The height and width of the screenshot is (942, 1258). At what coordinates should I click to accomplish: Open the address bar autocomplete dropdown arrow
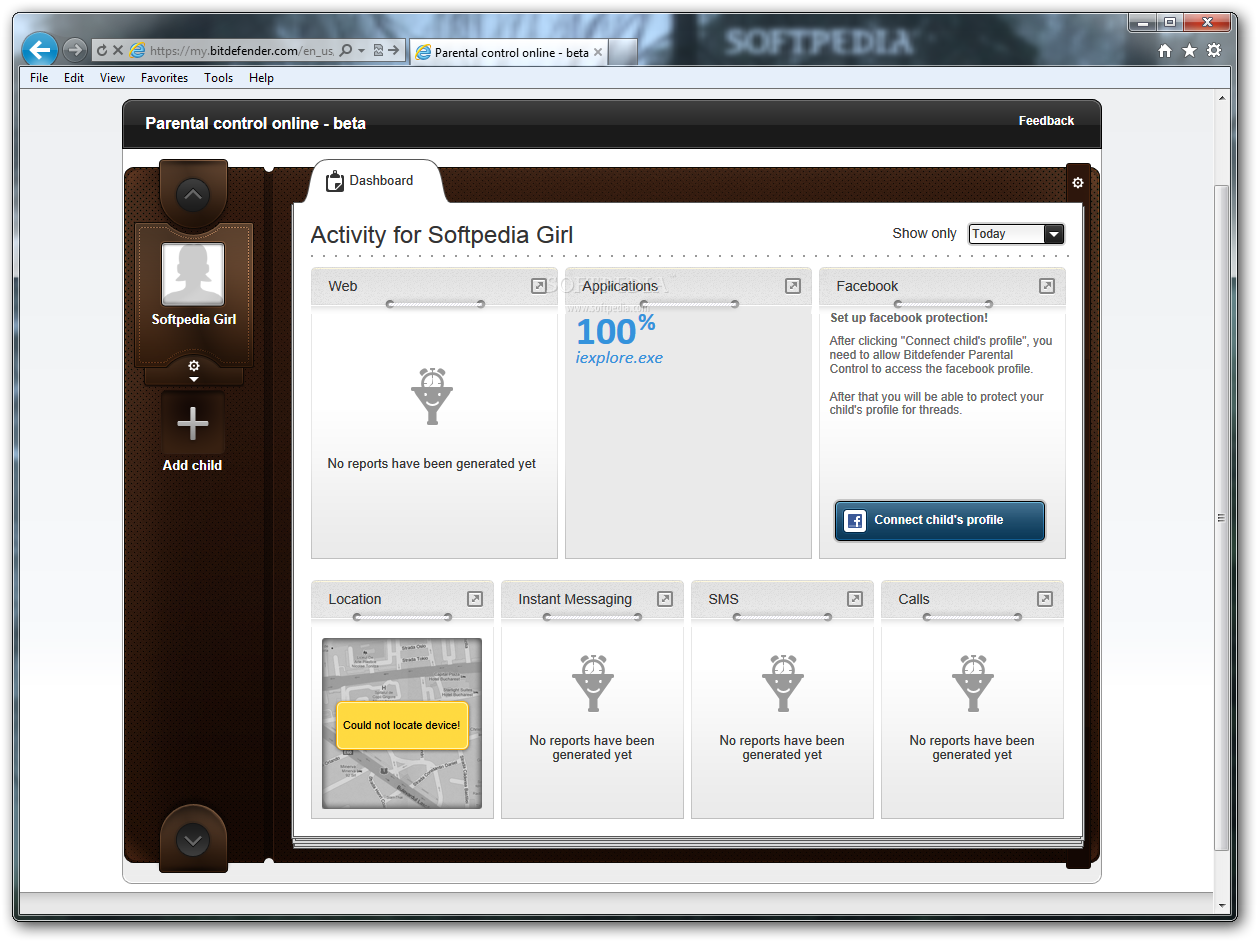point(361,50)
